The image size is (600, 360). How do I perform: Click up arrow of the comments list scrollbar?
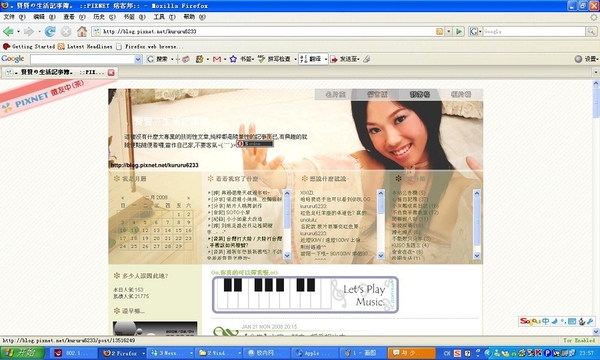coord(381,193)
